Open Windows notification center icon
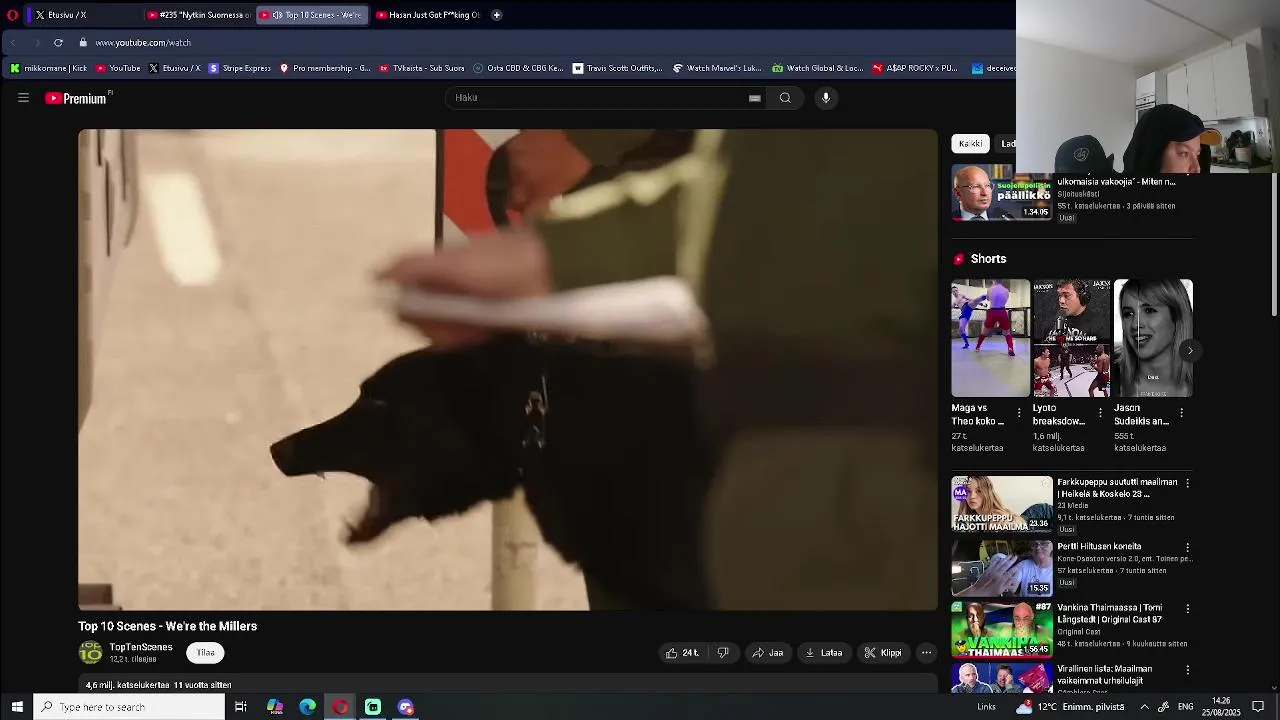The image size is (1280, 720). (x=1258, y=707)
